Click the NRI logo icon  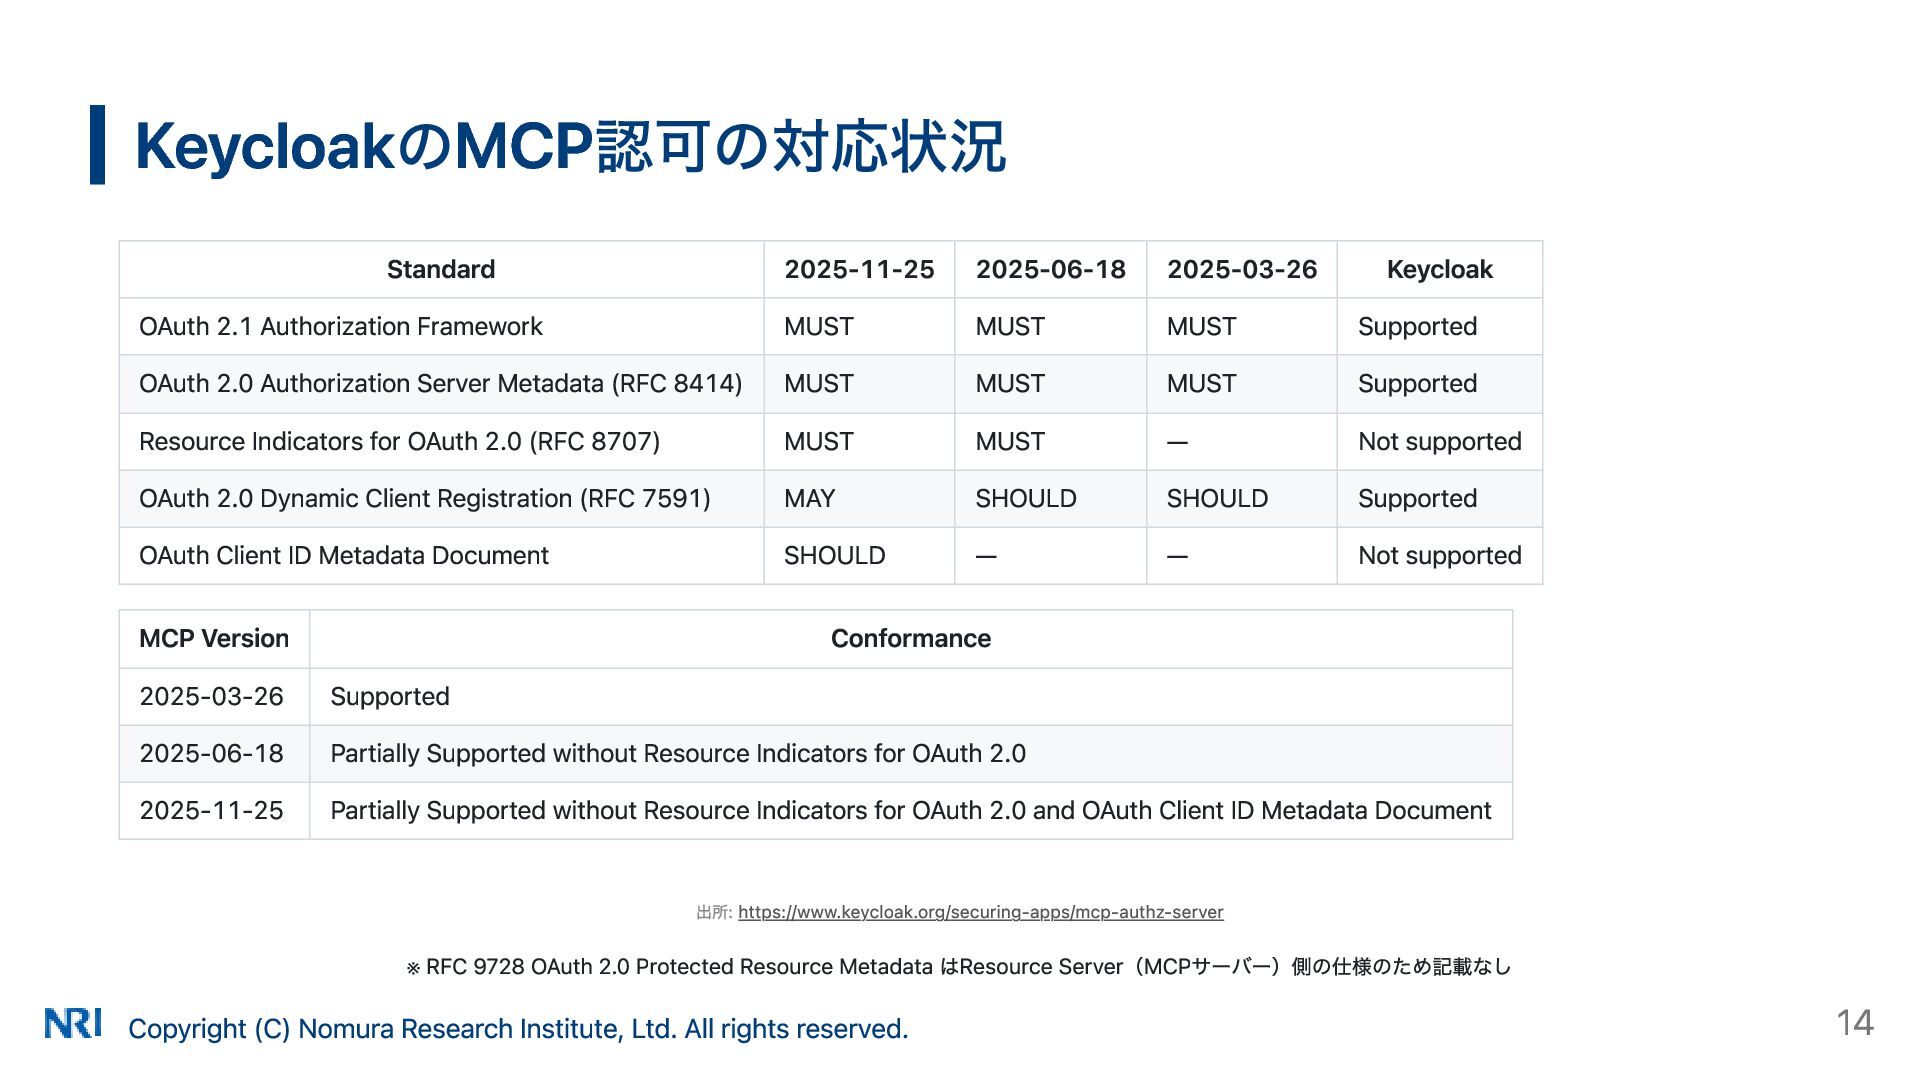(72, 1023)
